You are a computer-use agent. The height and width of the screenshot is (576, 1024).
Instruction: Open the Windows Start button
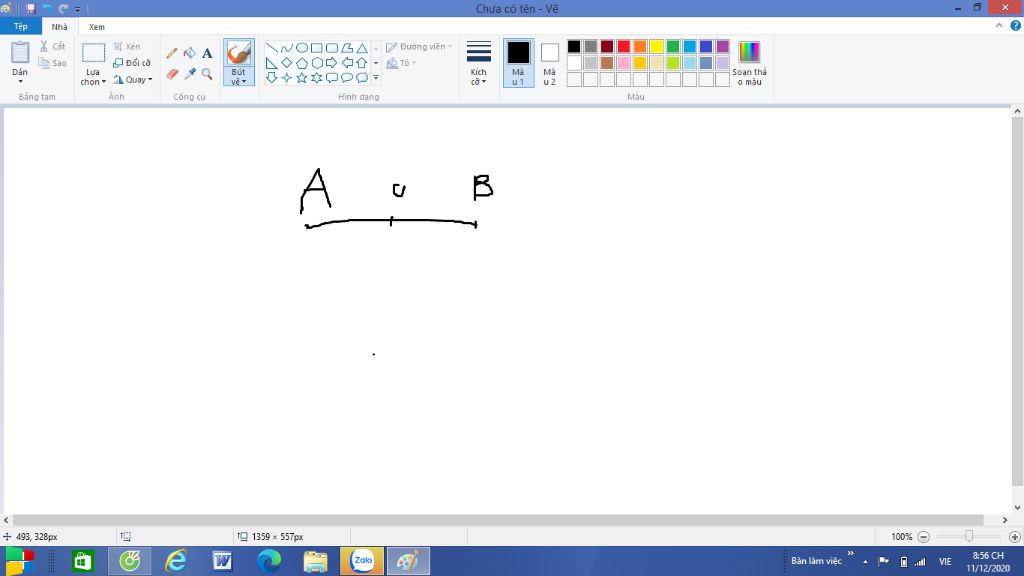20,561
